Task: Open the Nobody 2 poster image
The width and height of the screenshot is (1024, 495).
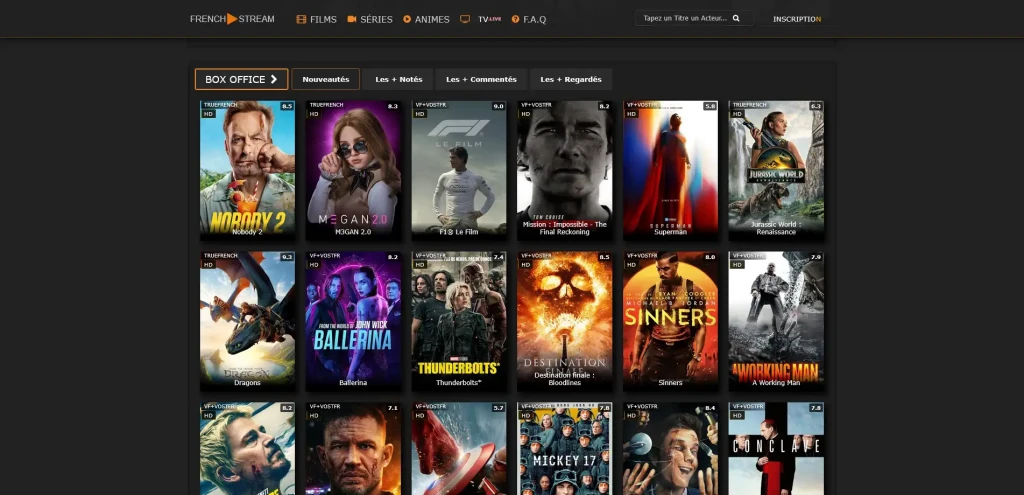Action: click(x=248, y=170)
